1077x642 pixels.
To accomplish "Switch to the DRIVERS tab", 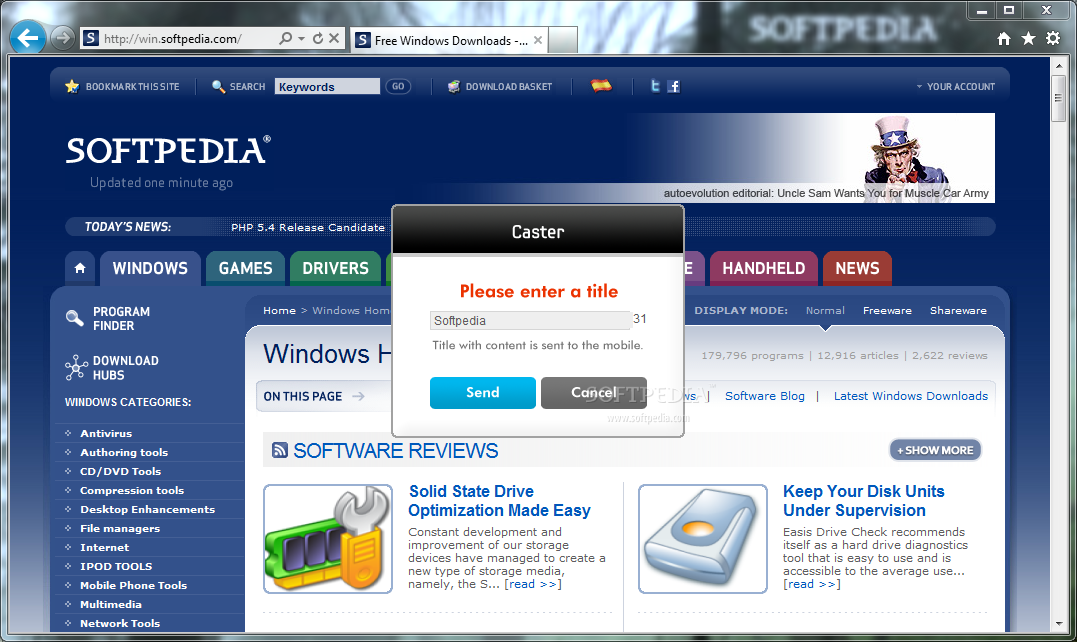I will point(335,268).
